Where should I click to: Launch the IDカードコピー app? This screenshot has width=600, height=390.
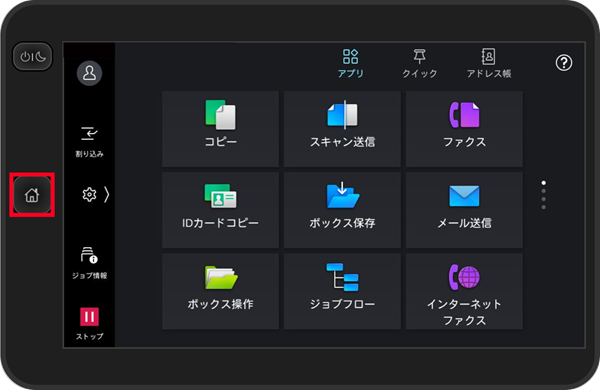220,210
